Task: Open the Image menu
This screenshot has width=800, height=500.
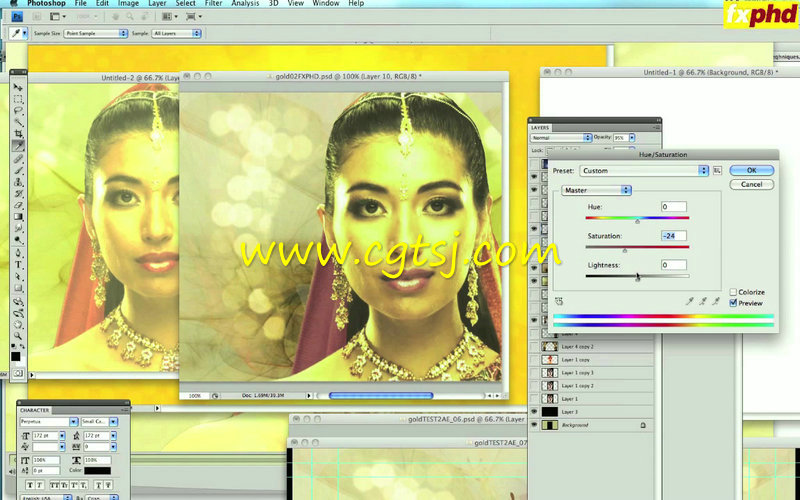Action: click(128, 3)
